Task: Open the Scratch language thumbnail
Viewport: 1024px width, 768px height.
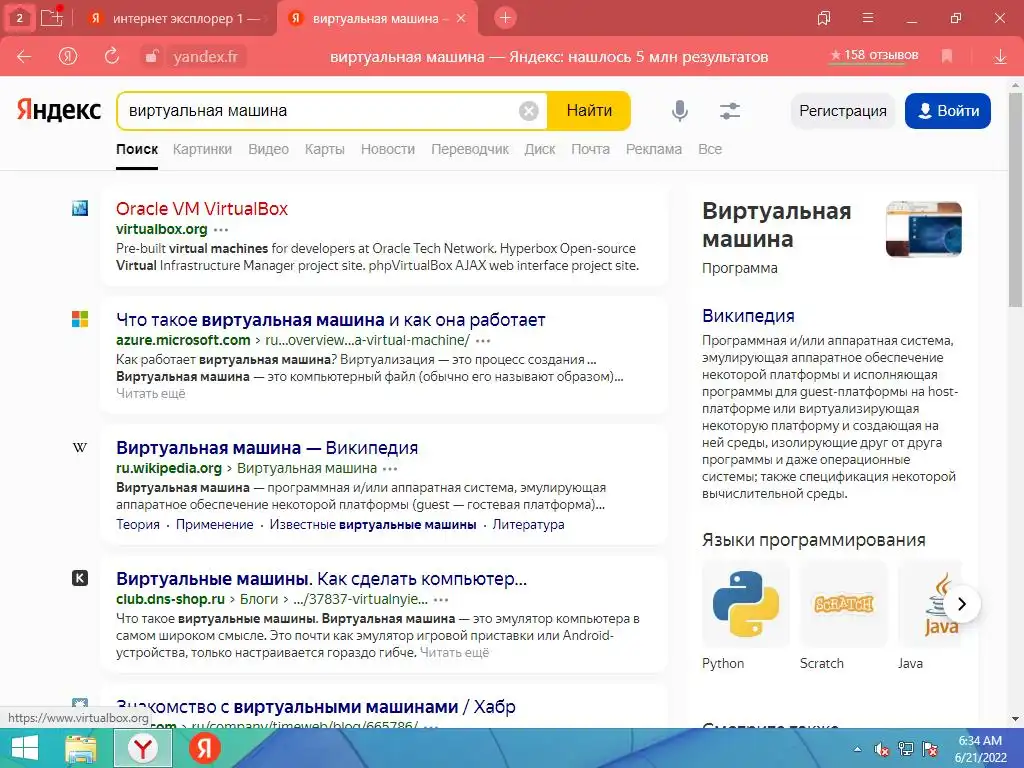Action: [x=843, y=603]
